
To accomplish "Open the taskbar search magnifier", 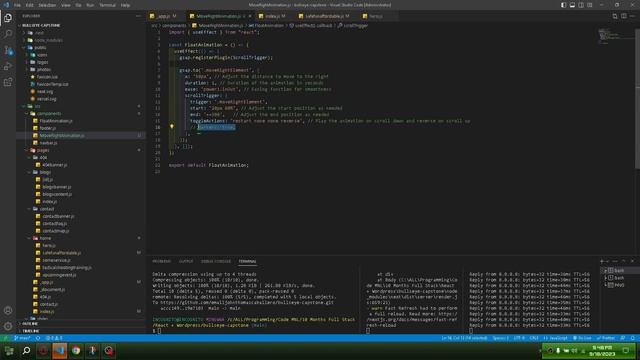I will (27, 351).
